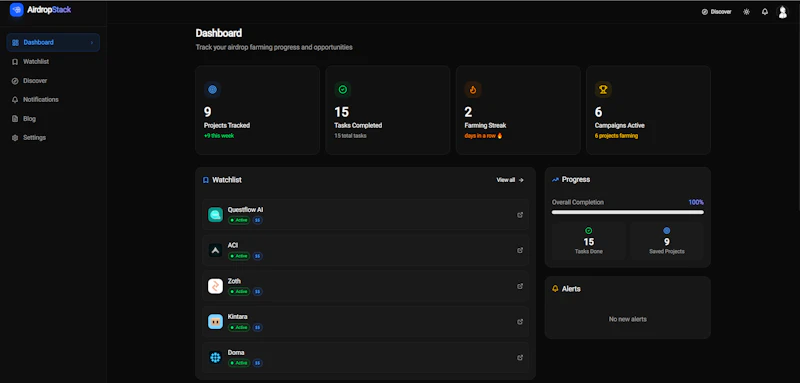Viewport: 800px width, 383px height.
Task: Click the Active badge on ACI
Action: click(239, 256)
